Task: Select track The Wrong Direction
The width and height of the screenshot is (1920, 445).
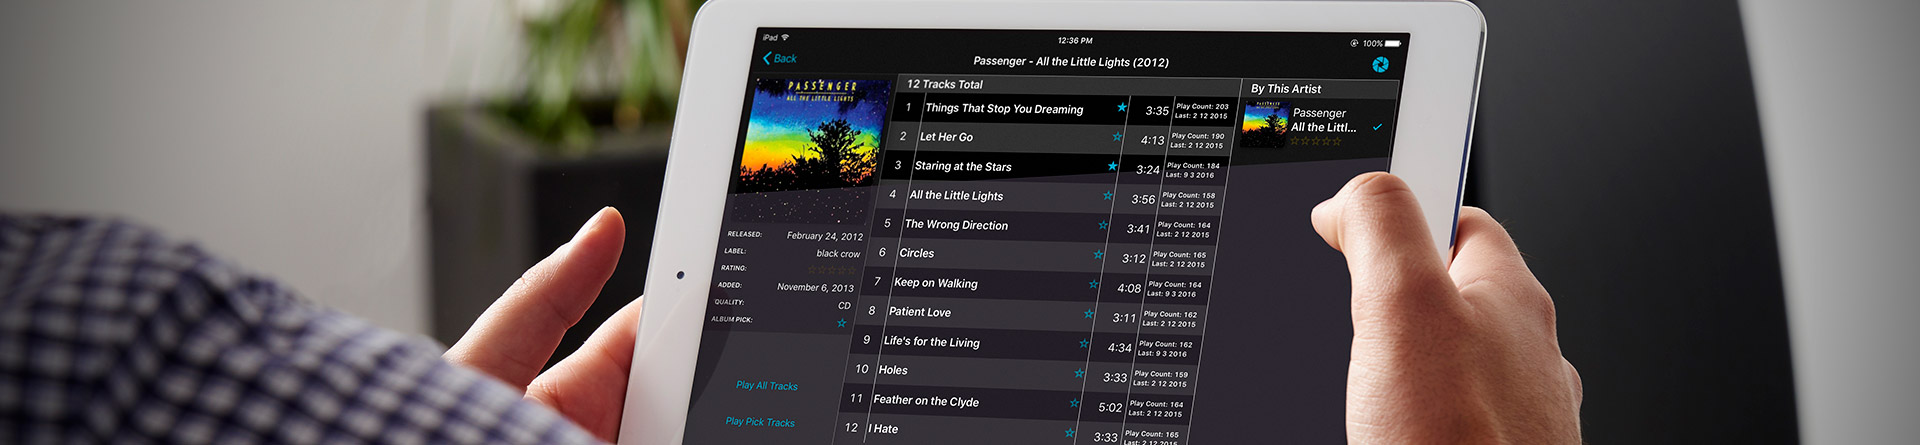Action: point(956,225)
